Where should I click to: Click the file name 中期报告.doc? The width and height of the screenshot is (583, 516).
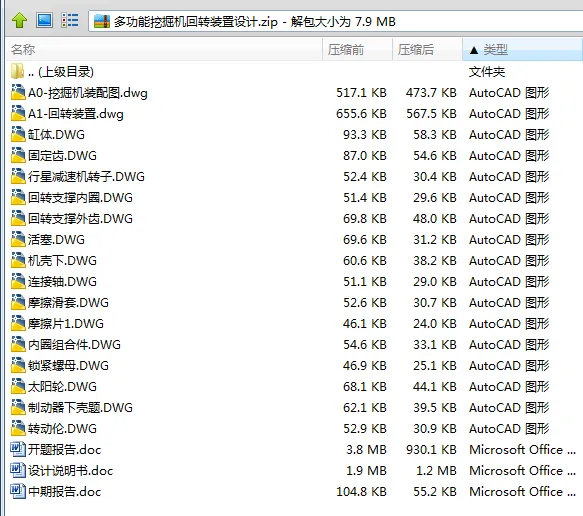pyautogui.click(x=65, y=492)
